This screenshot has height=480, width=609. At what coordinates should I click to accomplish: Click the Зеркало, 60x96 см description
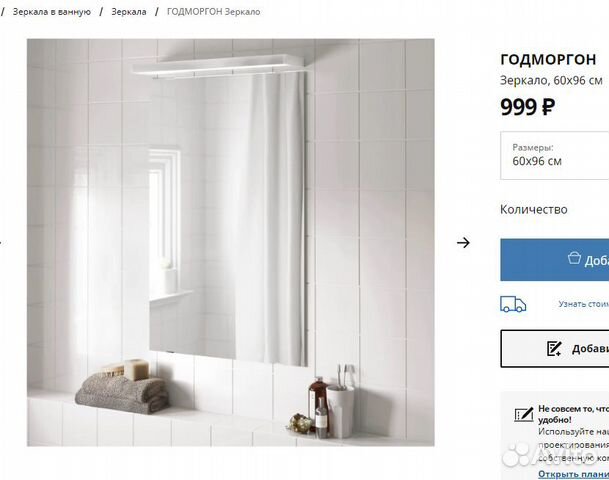pyautogui.click(x=551, y=80)
